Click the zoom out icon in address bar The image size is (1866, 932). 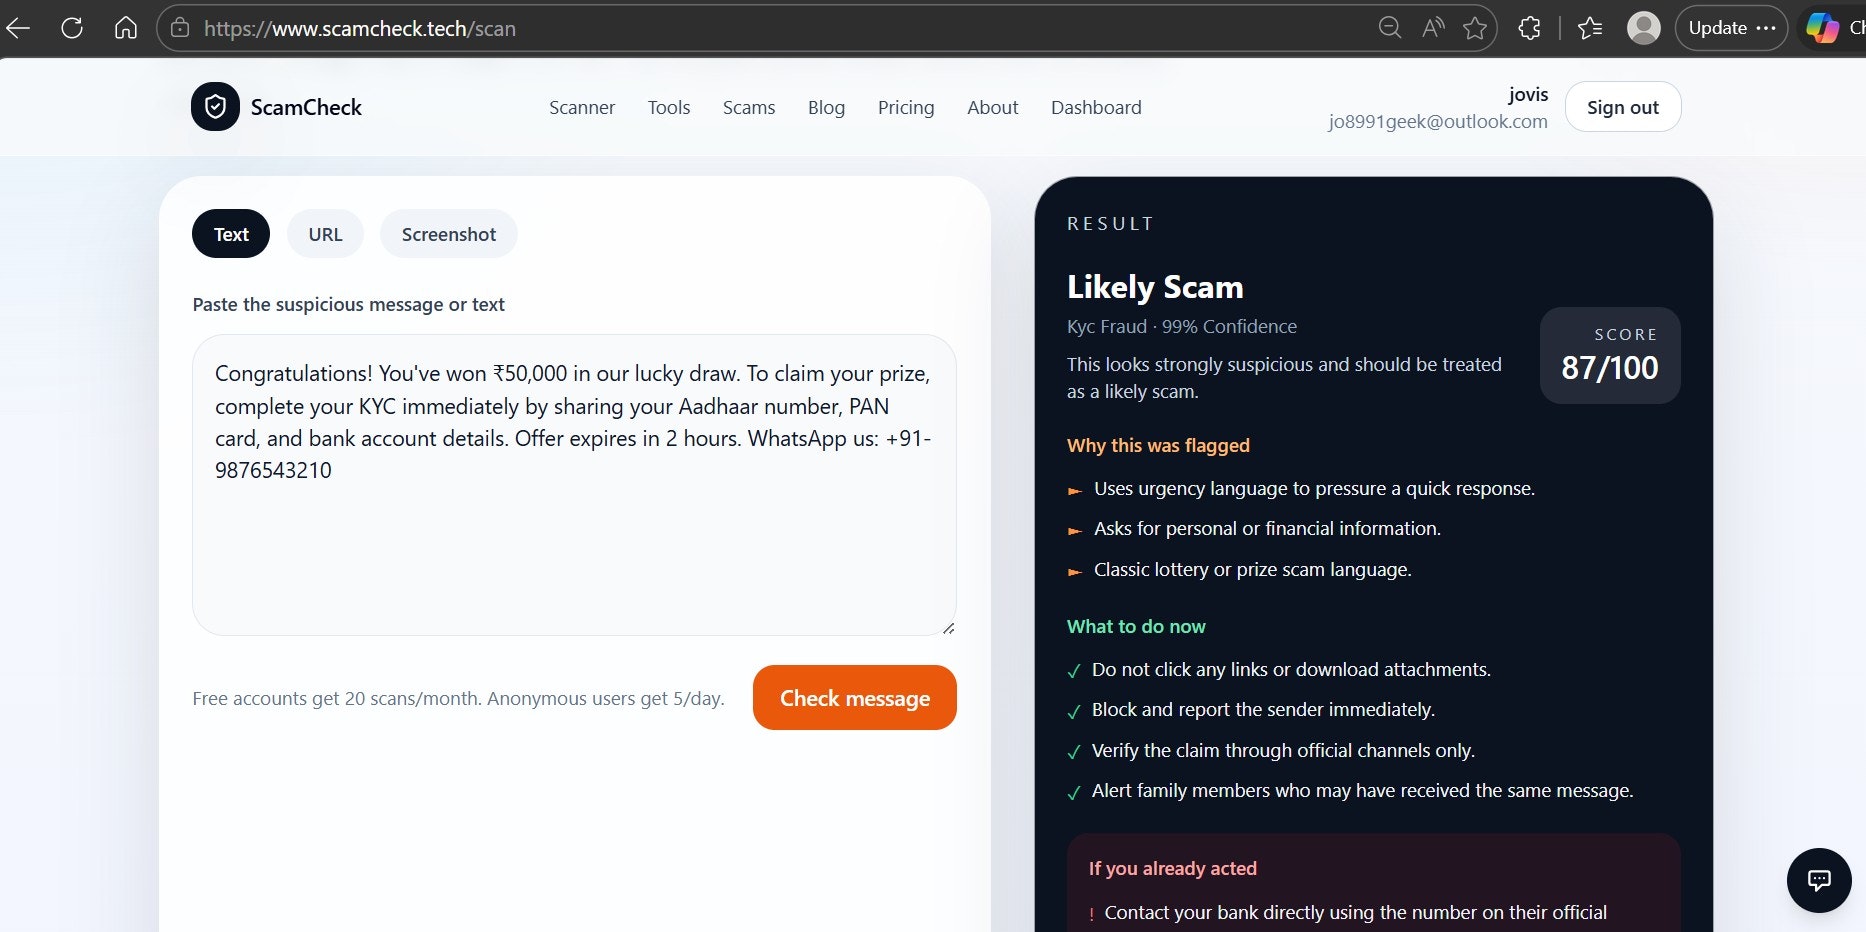(1389, 27)
